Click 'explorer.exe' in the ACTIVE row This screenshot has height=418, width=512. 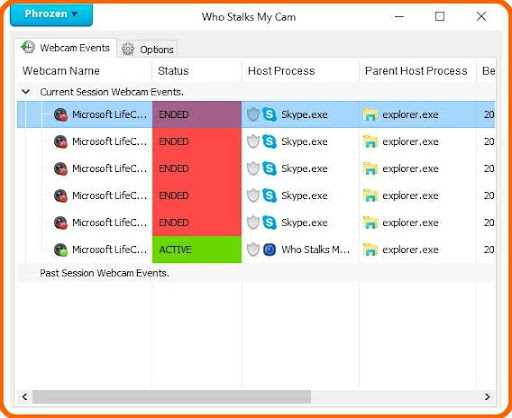click(x=410, y=250)
